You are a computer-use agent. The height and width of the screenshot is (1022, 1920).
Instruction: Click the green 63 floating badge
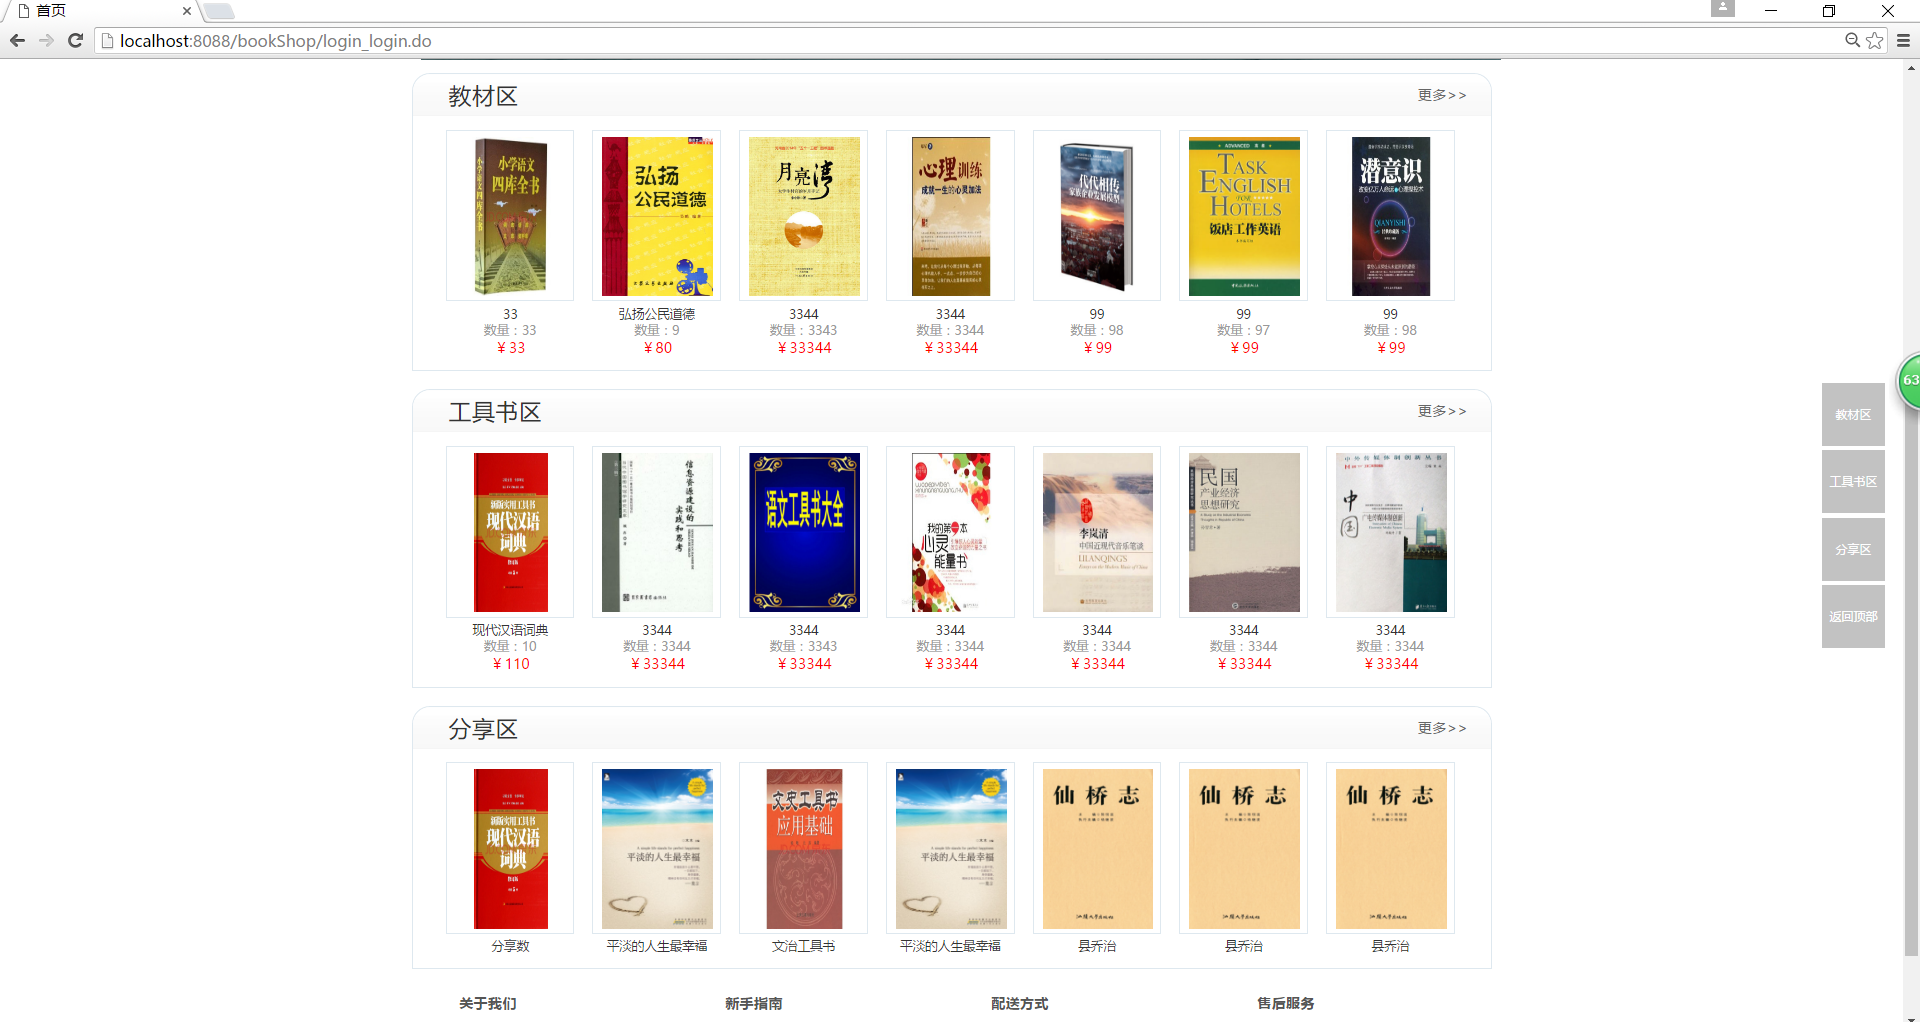point(1909,381)
